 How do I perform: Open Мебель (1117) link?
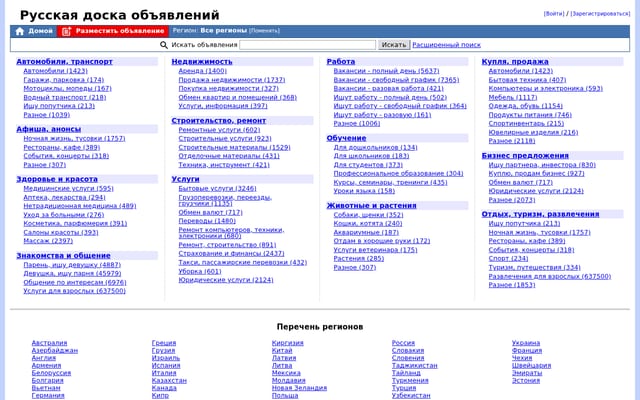pyautogui.click(x=513, y=98)
